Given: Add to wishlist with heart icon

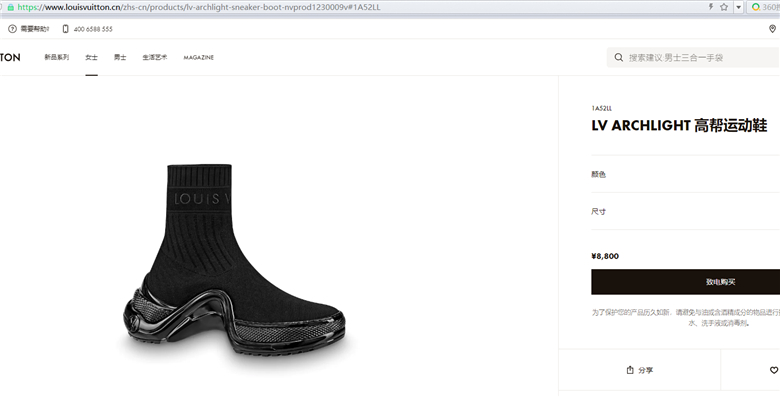Looking at the screenshot, I should 774,370.
